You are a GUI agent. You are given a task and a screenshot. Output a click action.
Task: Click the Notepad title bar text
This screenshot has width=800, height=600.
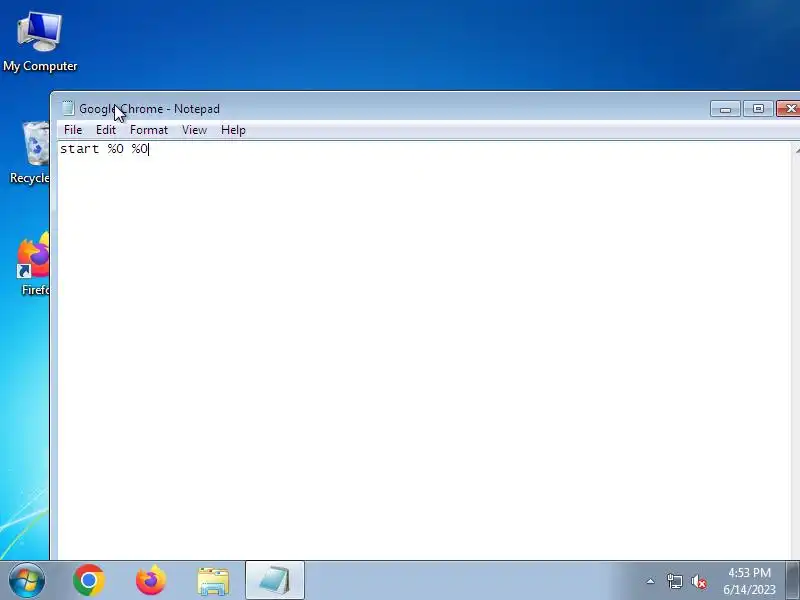[149, 109]
